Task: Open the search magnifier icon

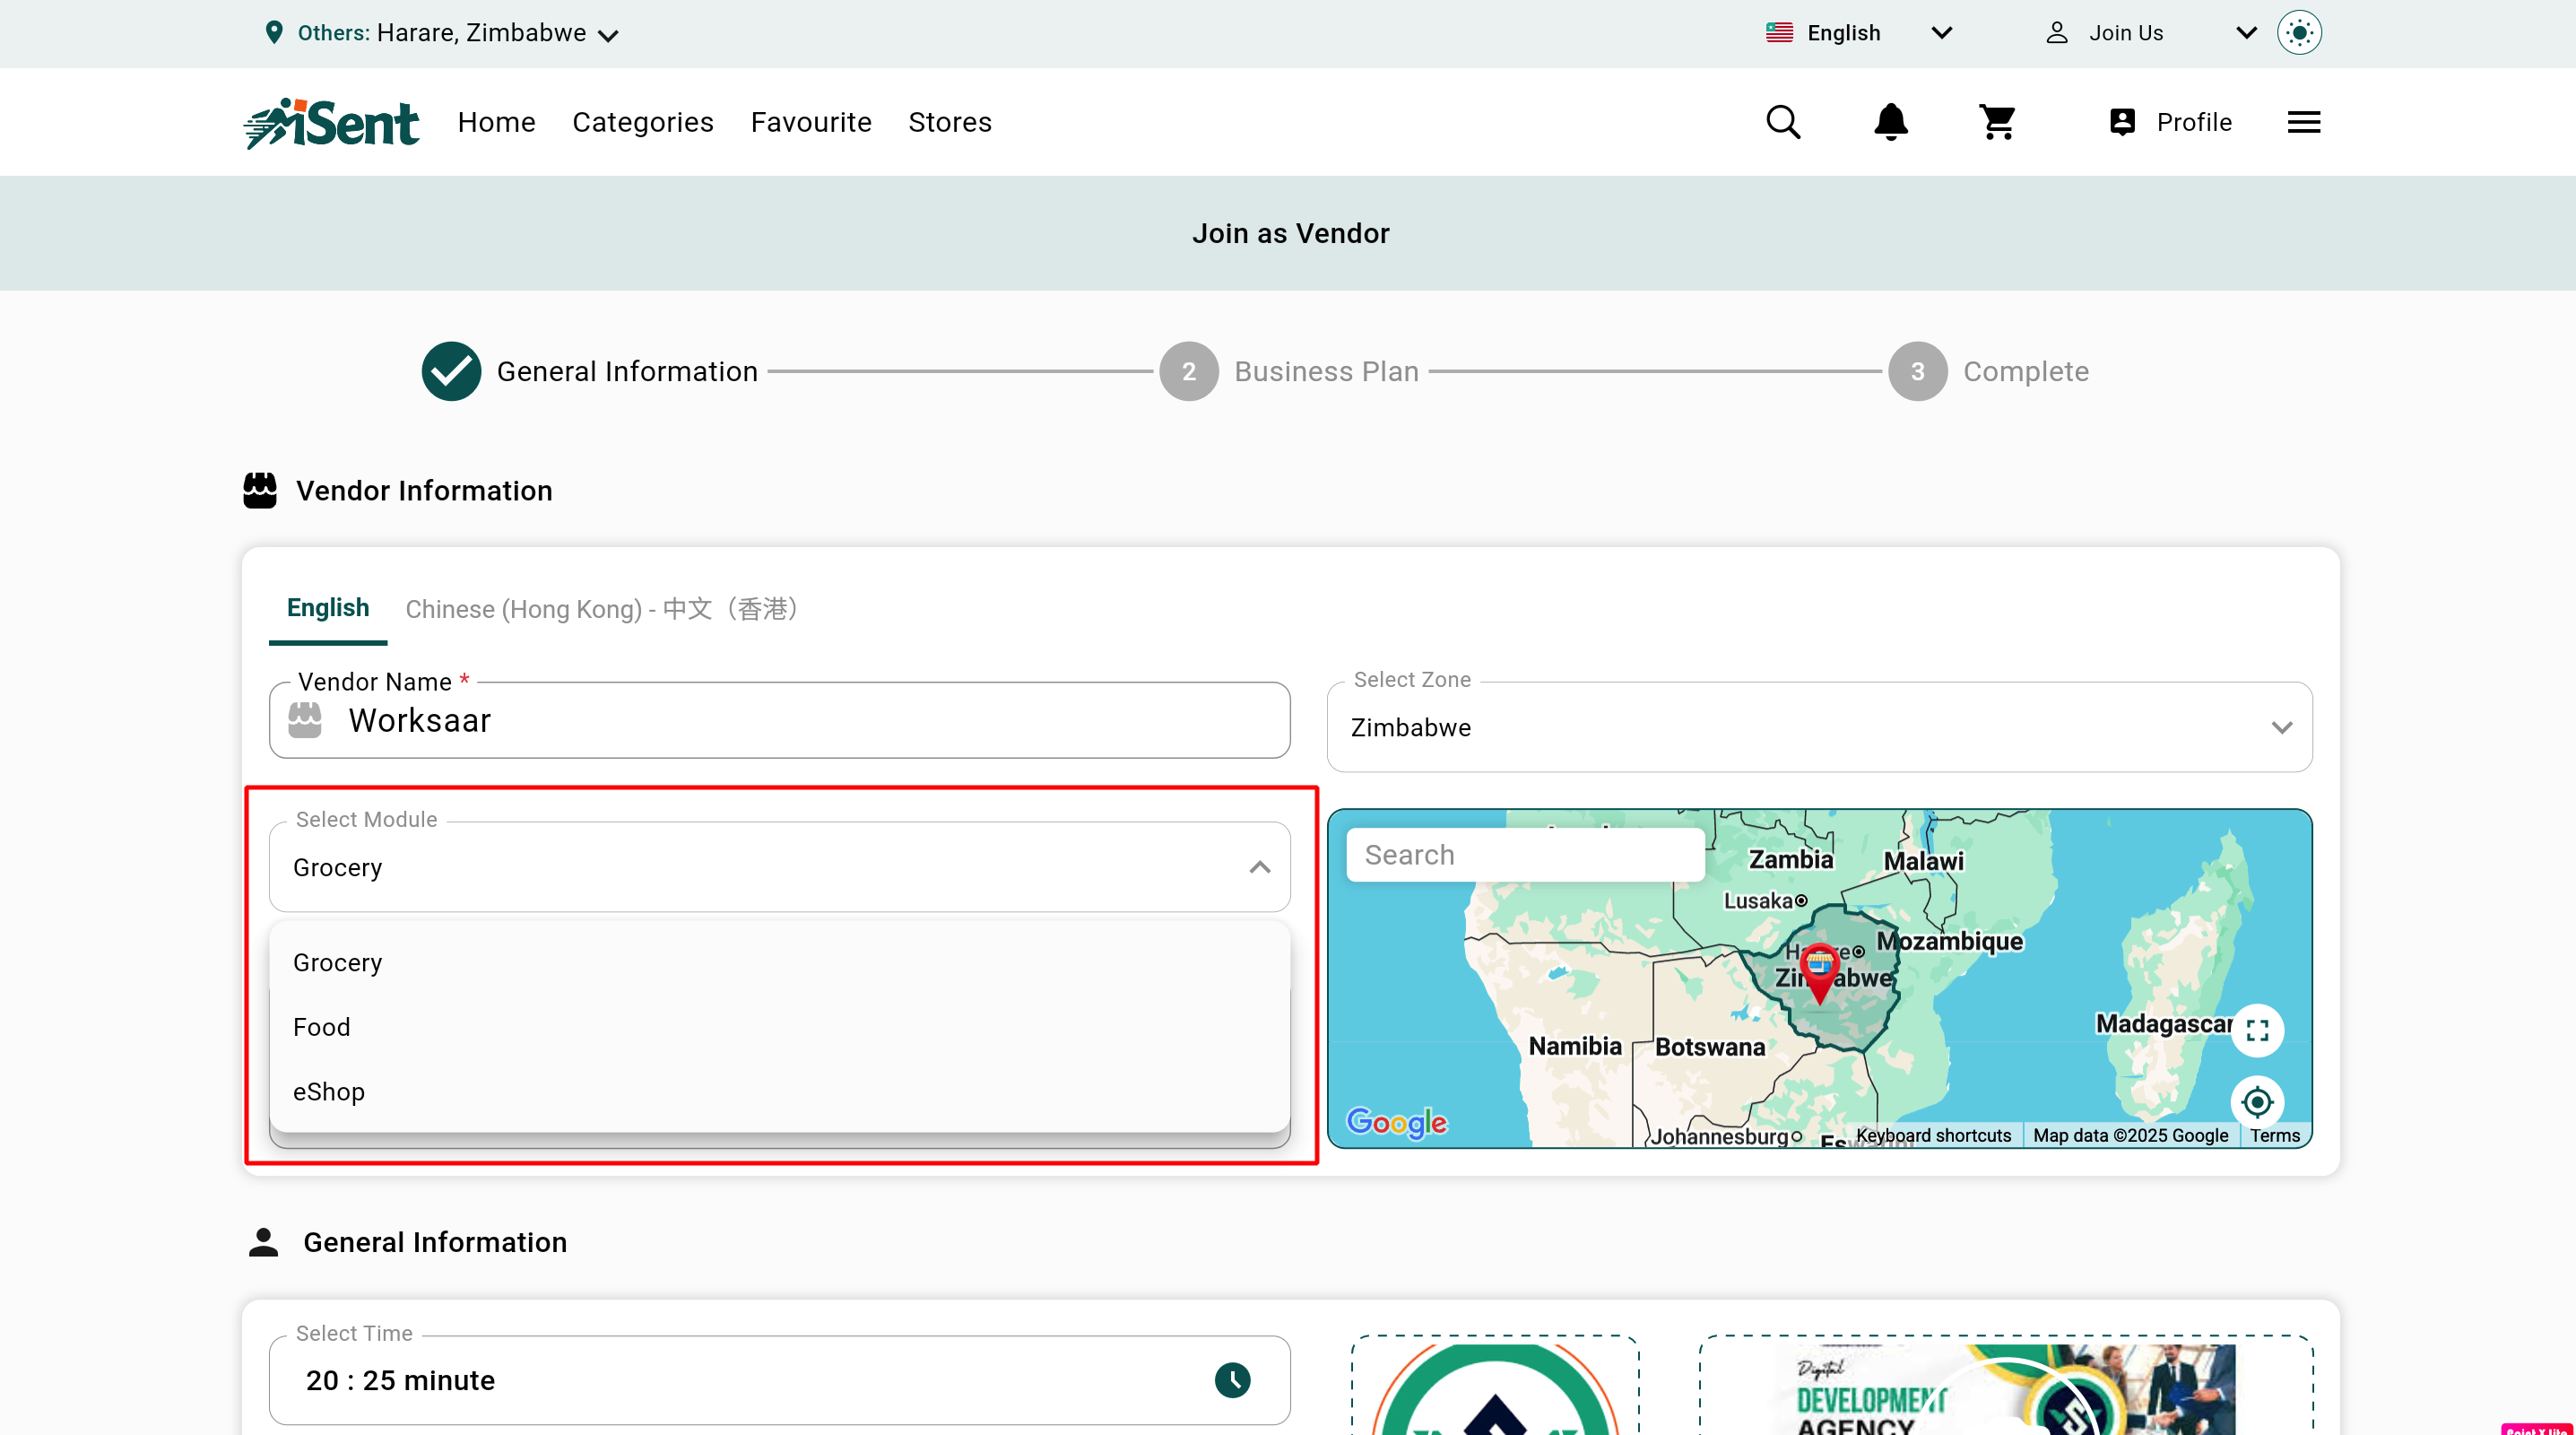Action: click(1782, 122)
